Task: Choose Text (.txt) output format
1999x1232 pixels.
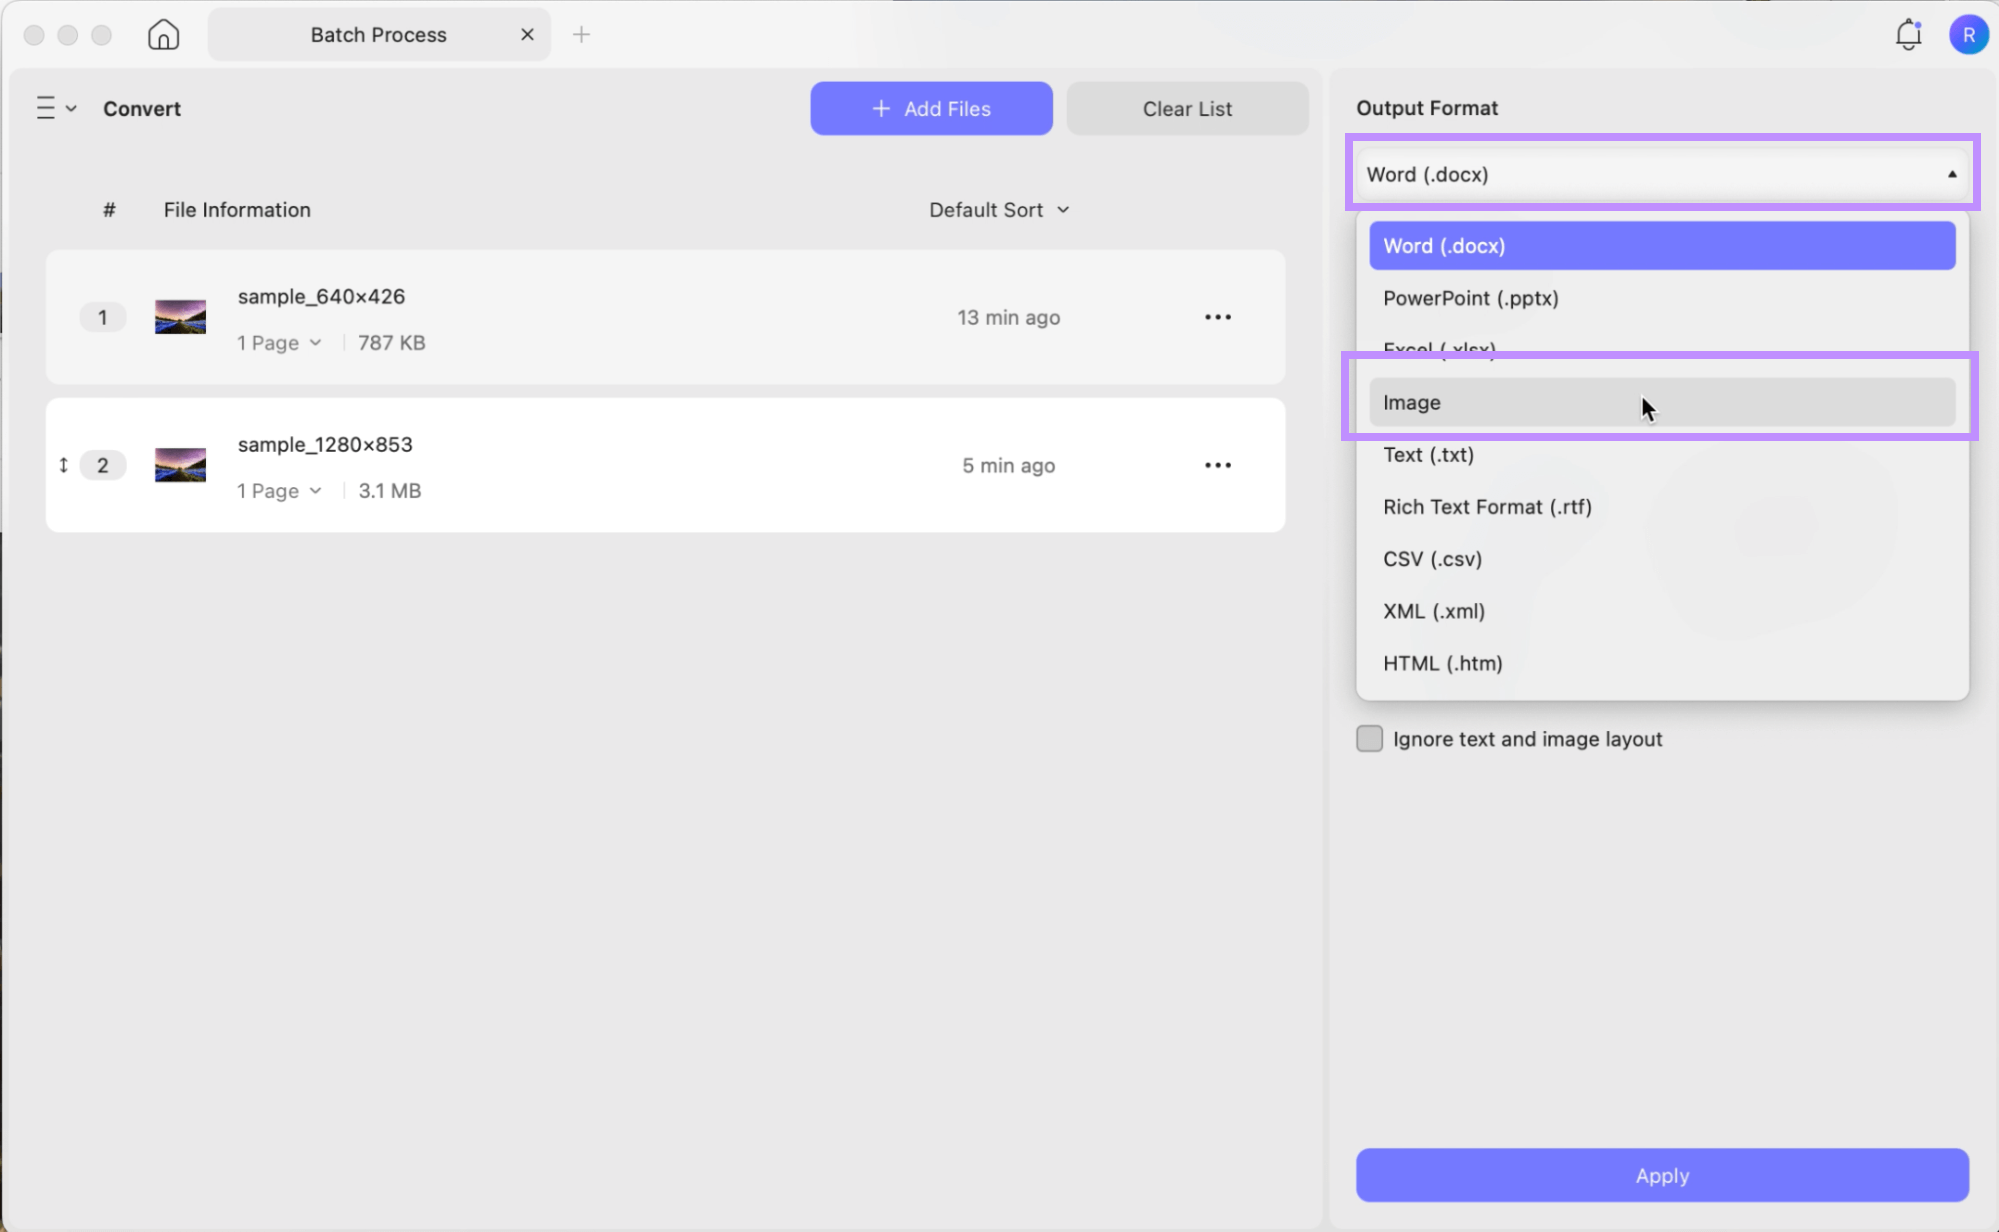Action: coord(1662,455)
